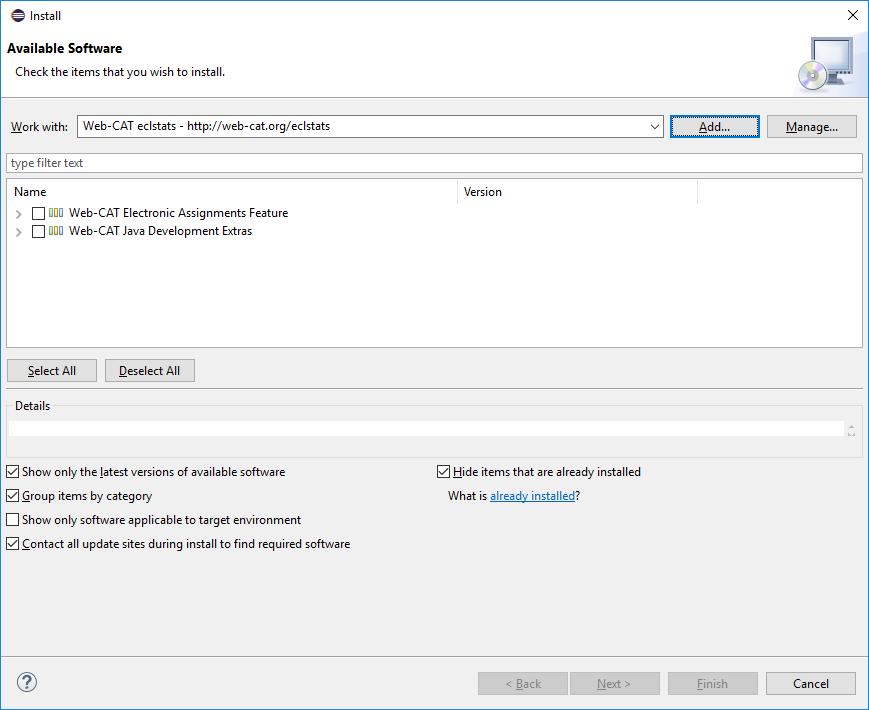Click the Help icon at bottom left
The image size is (869, 710).
(x=26, y=682)
